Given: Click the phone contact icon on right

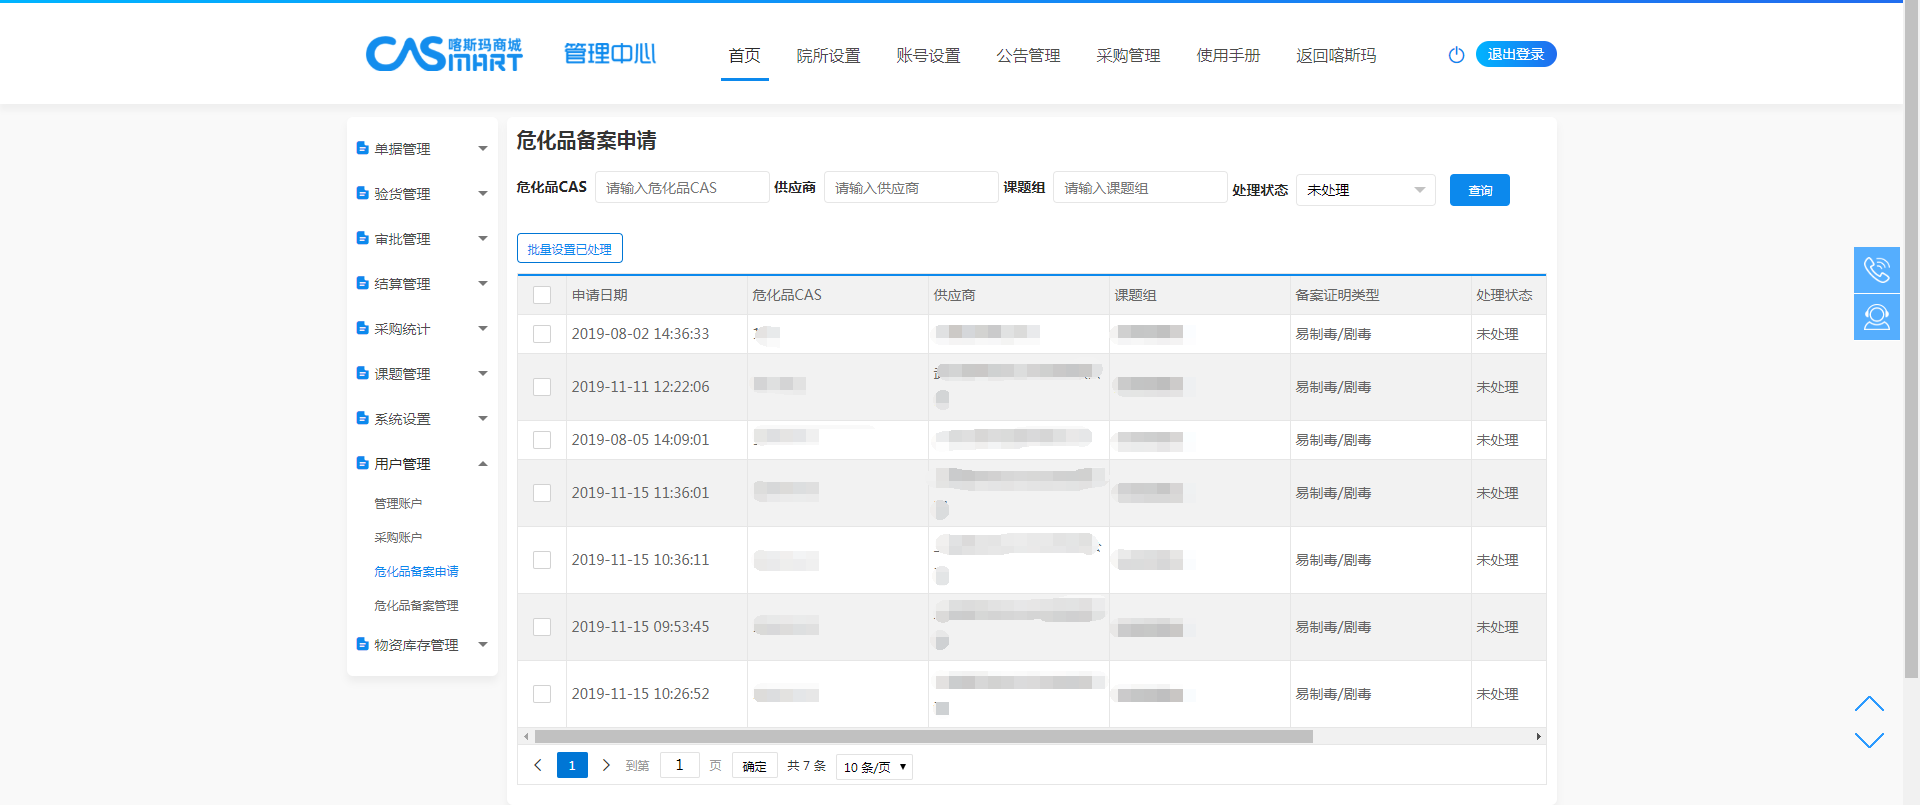Looking at the screenshot, I should (1876, 270).
